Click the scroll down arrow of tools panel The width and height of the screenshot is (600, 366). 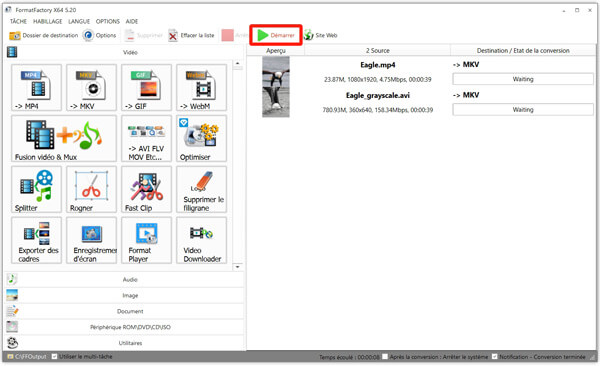[238, 267]
